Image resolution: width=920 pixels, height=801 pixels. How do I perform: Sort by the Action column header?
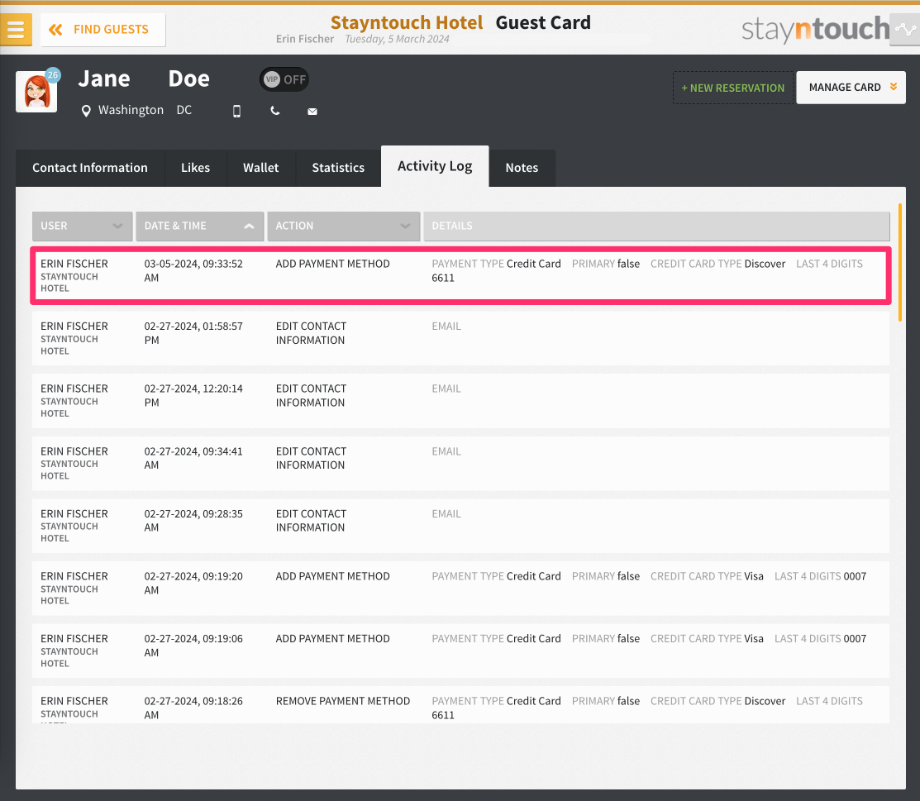pyautogui.click(x=343, y=226)
